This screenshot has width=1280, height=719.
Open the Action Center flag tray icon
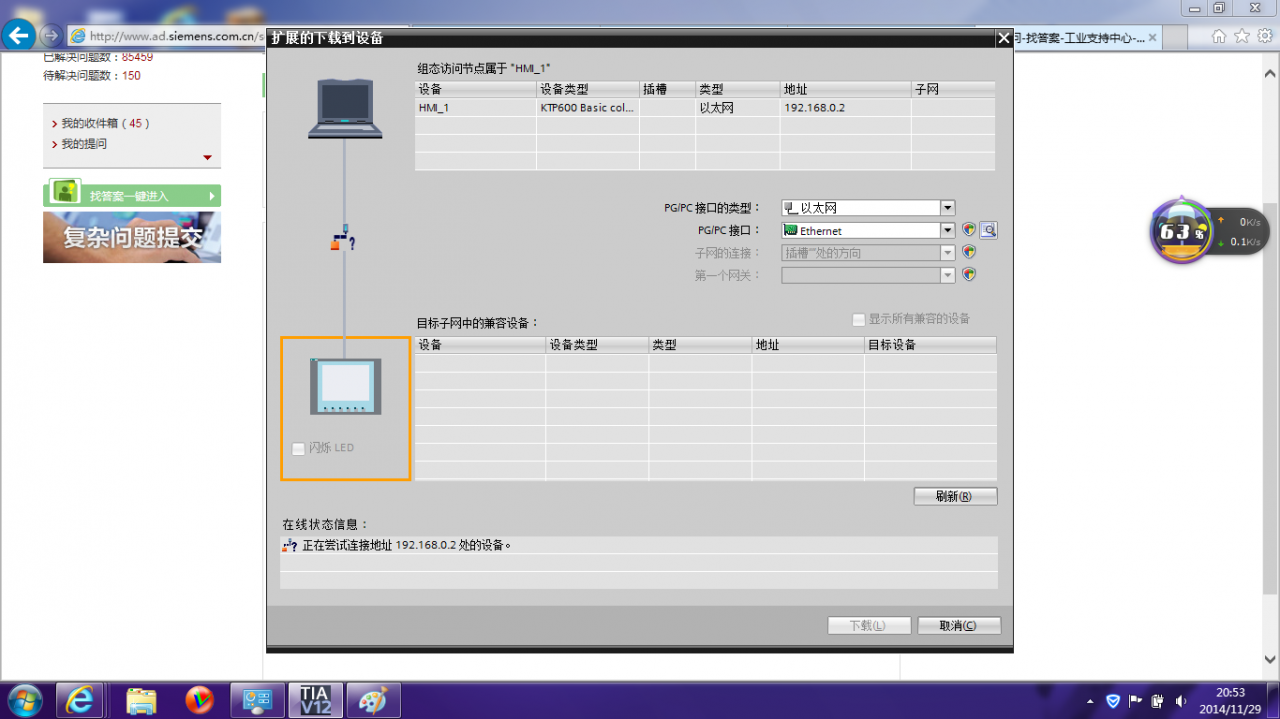pyautogui.click(x=1135, y=701)
